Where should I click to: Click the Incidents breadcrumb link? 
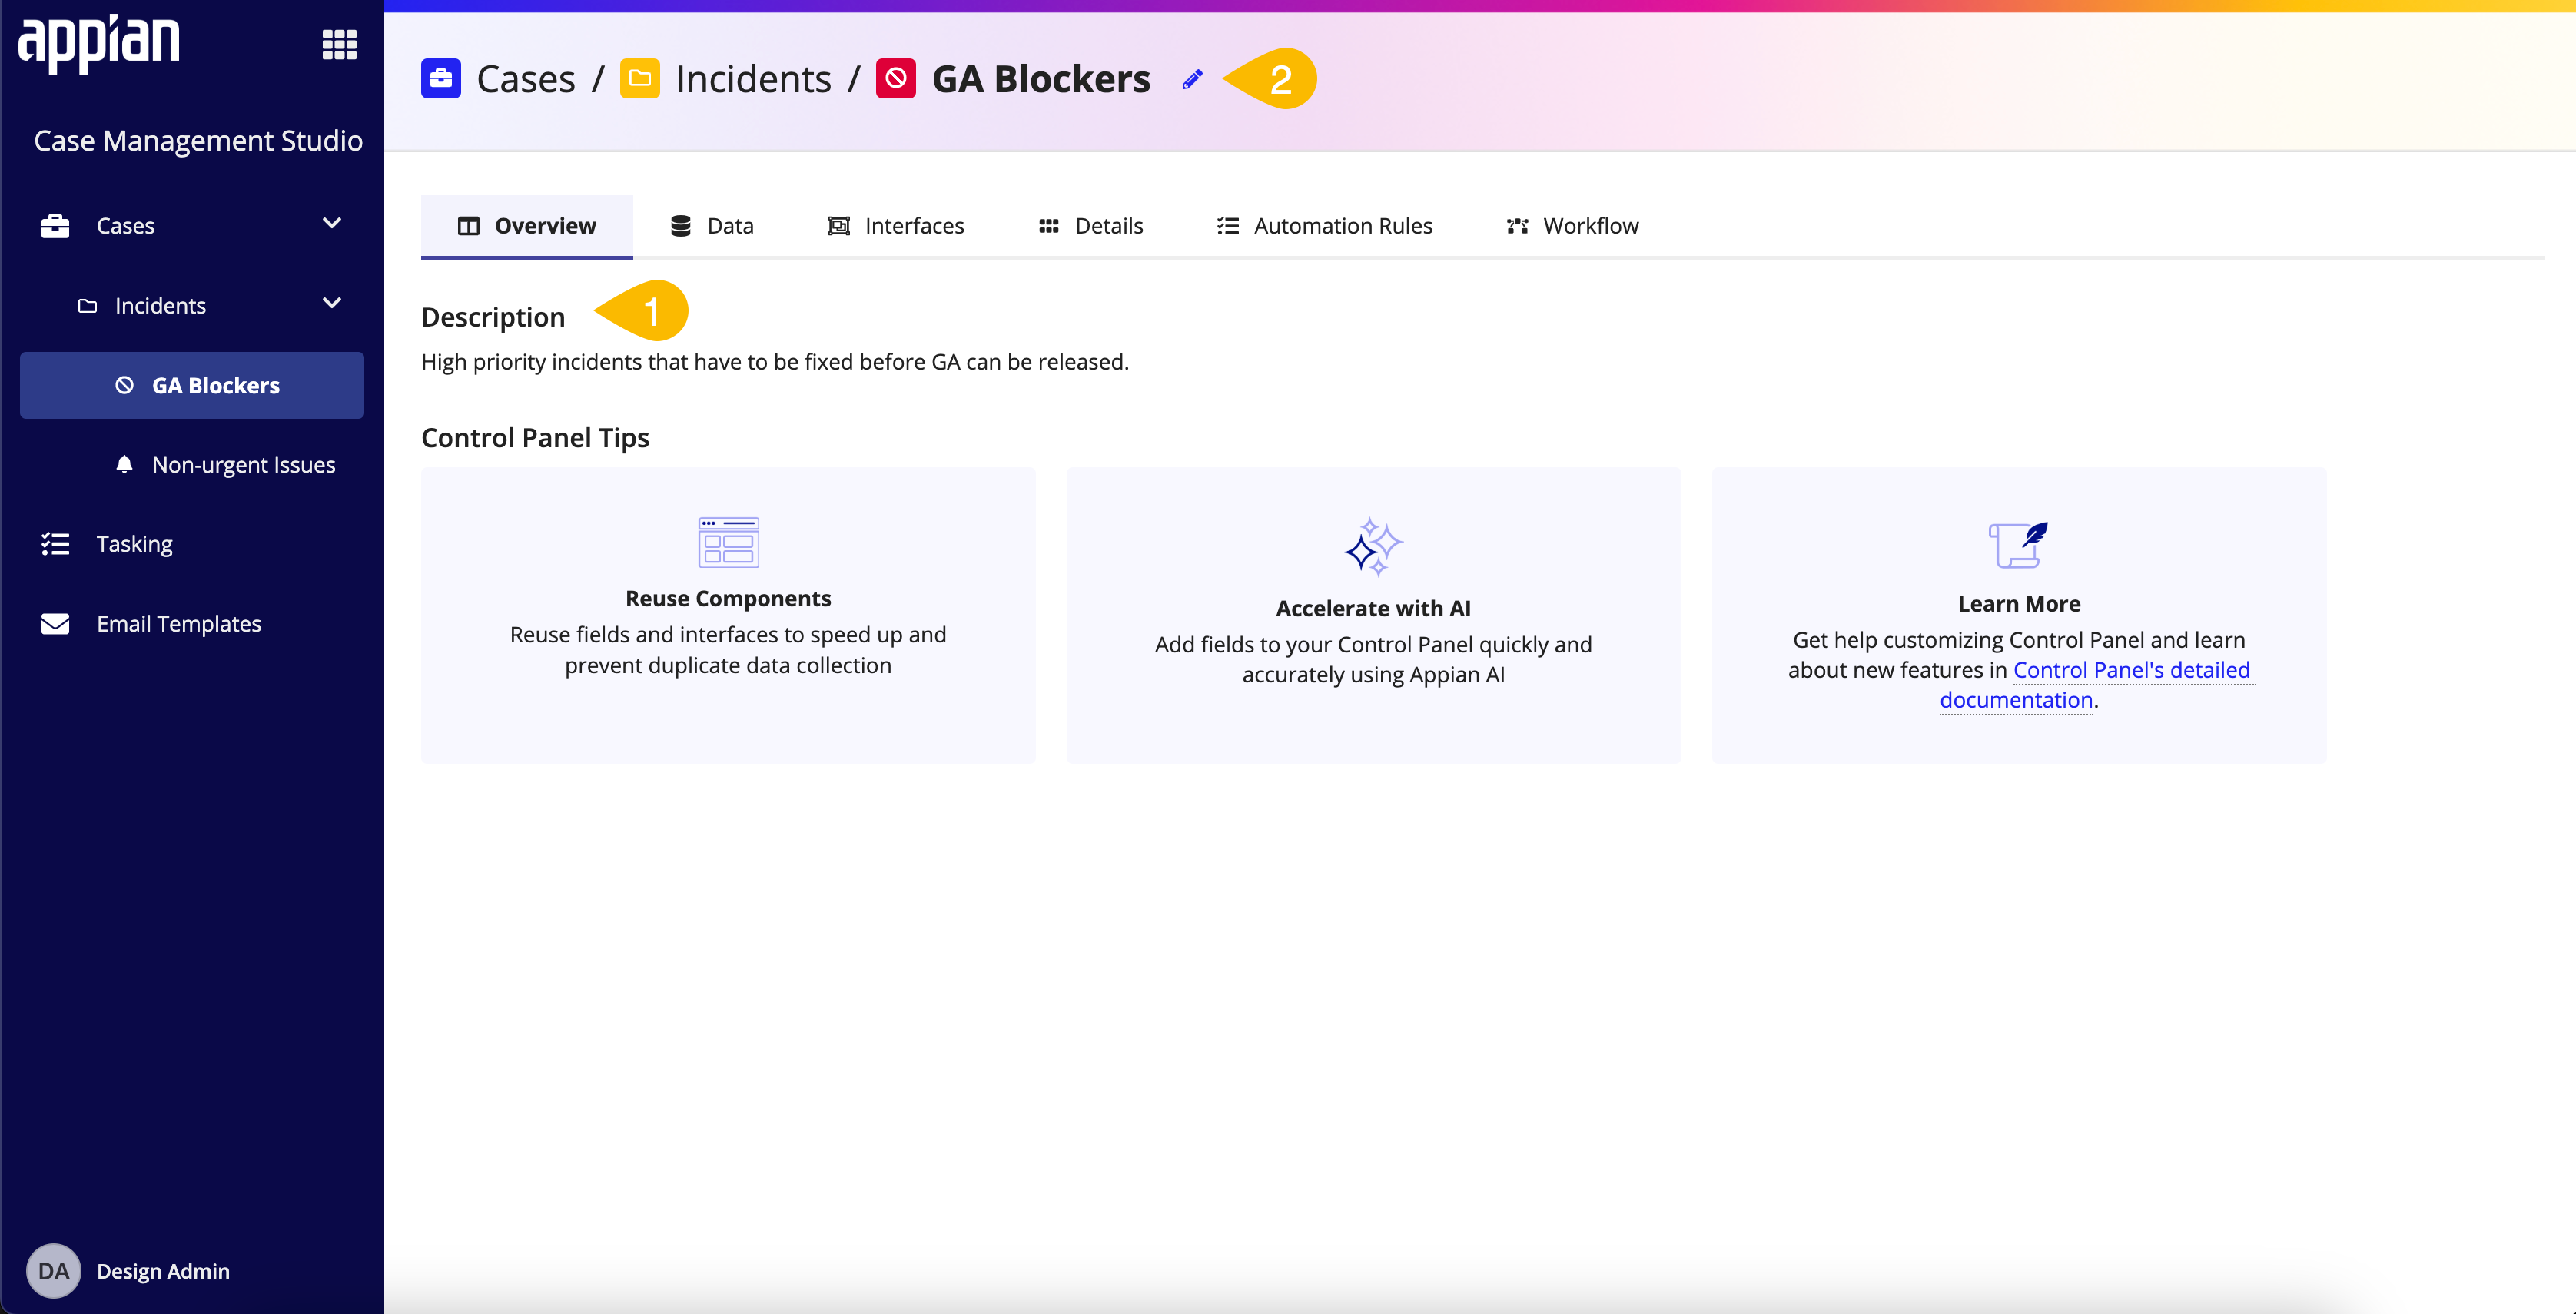(753, 79)
